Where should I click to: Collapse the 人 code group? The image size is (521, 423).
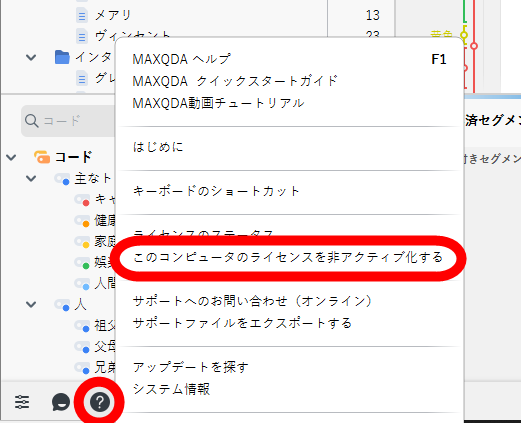click(31, 304)
